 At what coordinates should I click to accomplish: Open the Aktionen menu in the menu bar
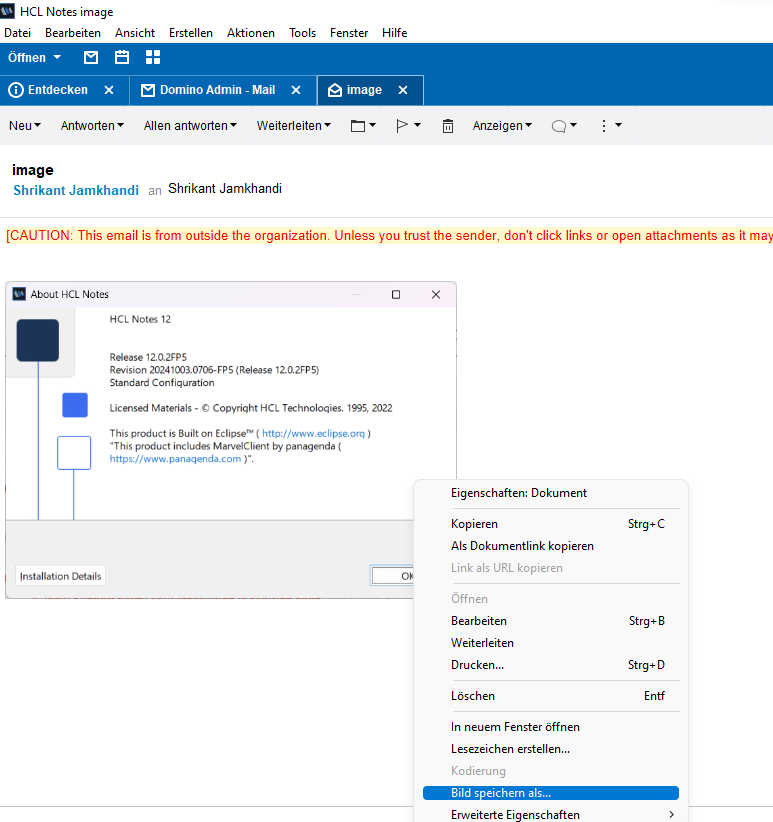[250, 33]
